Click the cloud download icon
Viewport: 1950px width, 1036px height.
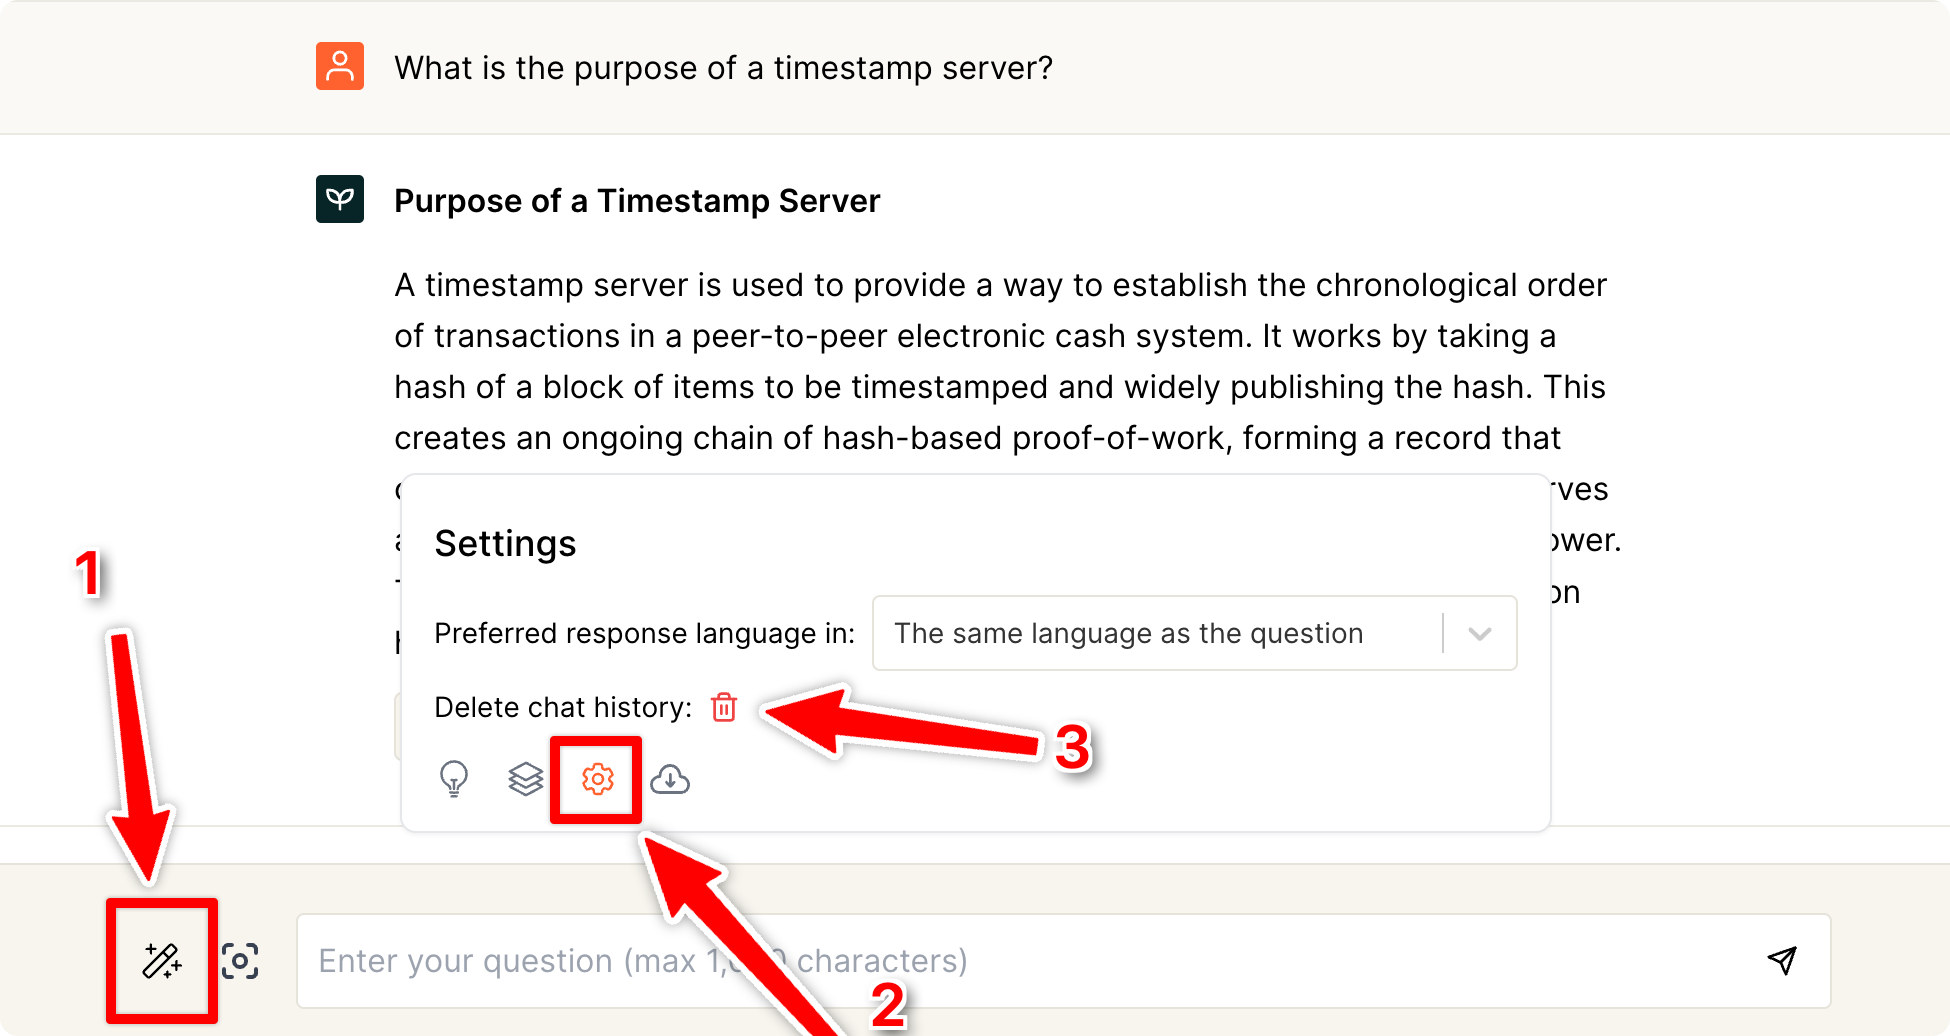click(670, 779)
